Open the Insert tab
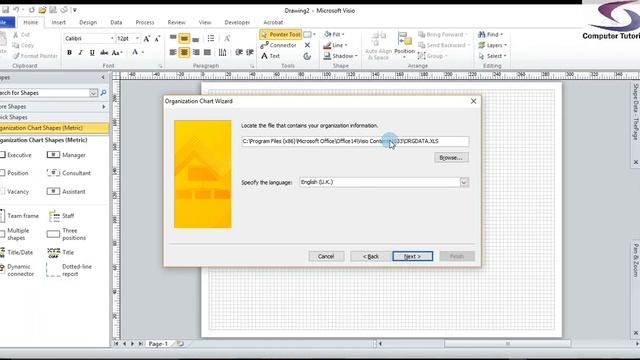This screenshot has width=640, height=360. (58, 22)
